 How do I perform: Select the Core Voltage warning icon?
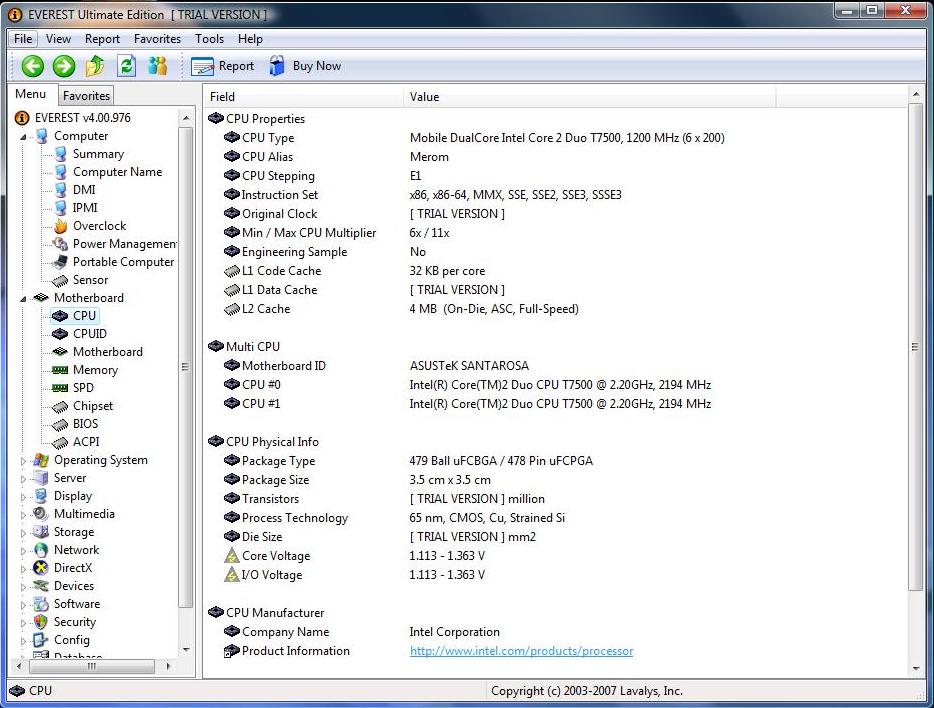[232, 556]
